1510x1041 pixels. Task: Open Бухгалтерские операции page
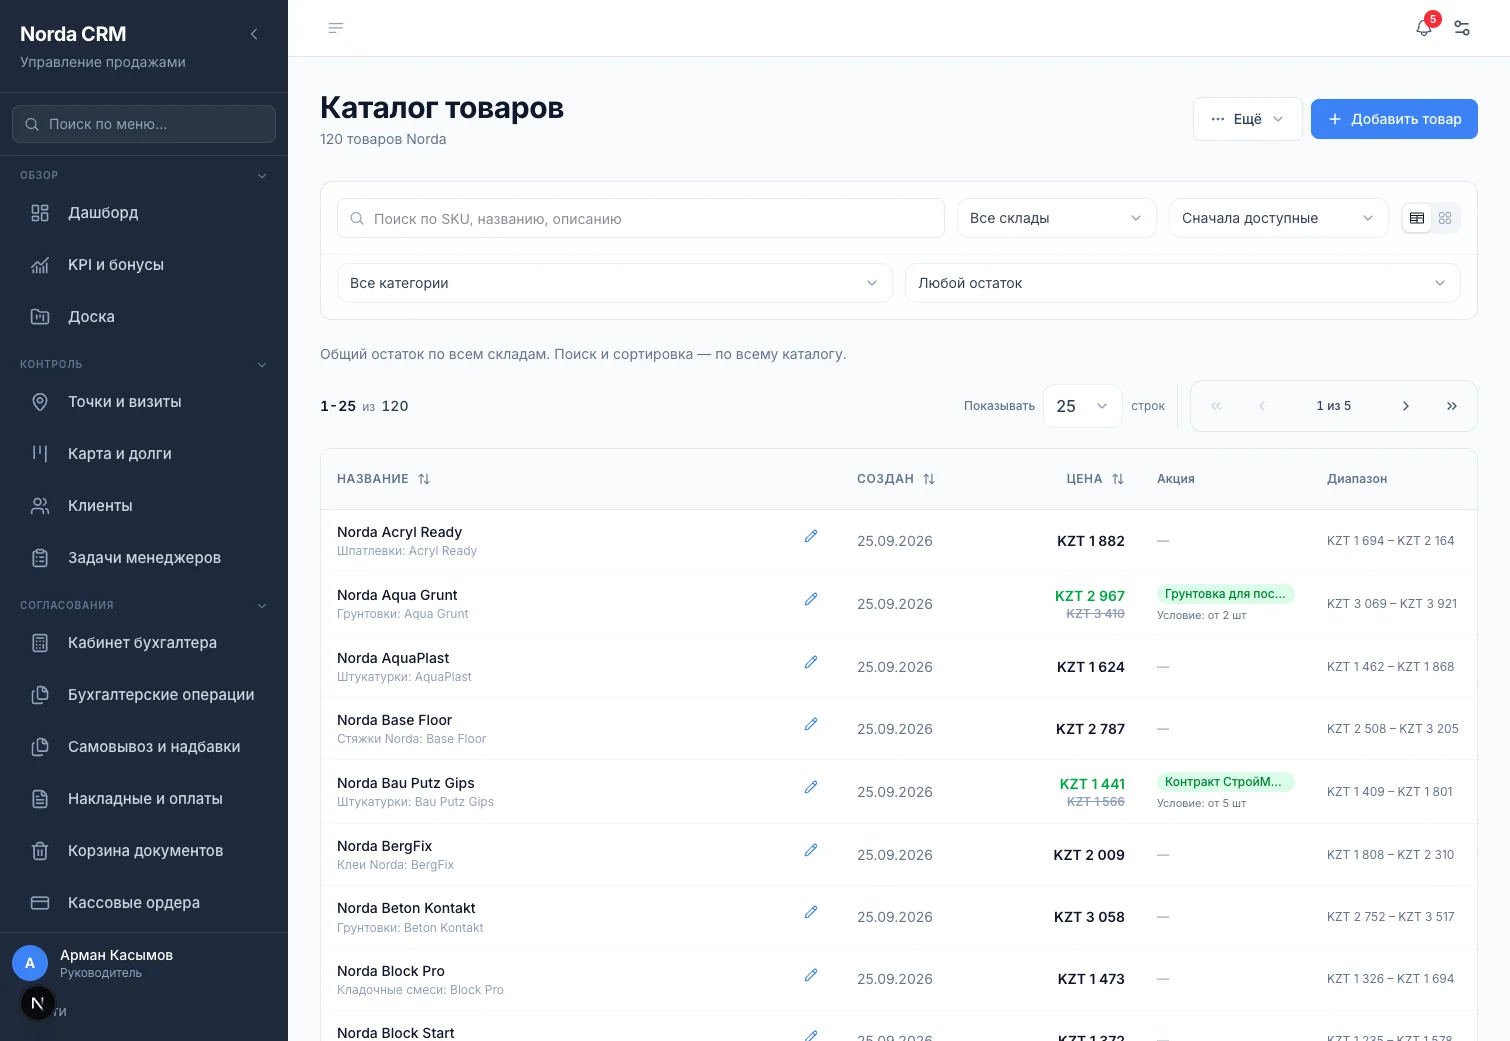point(144,695)
